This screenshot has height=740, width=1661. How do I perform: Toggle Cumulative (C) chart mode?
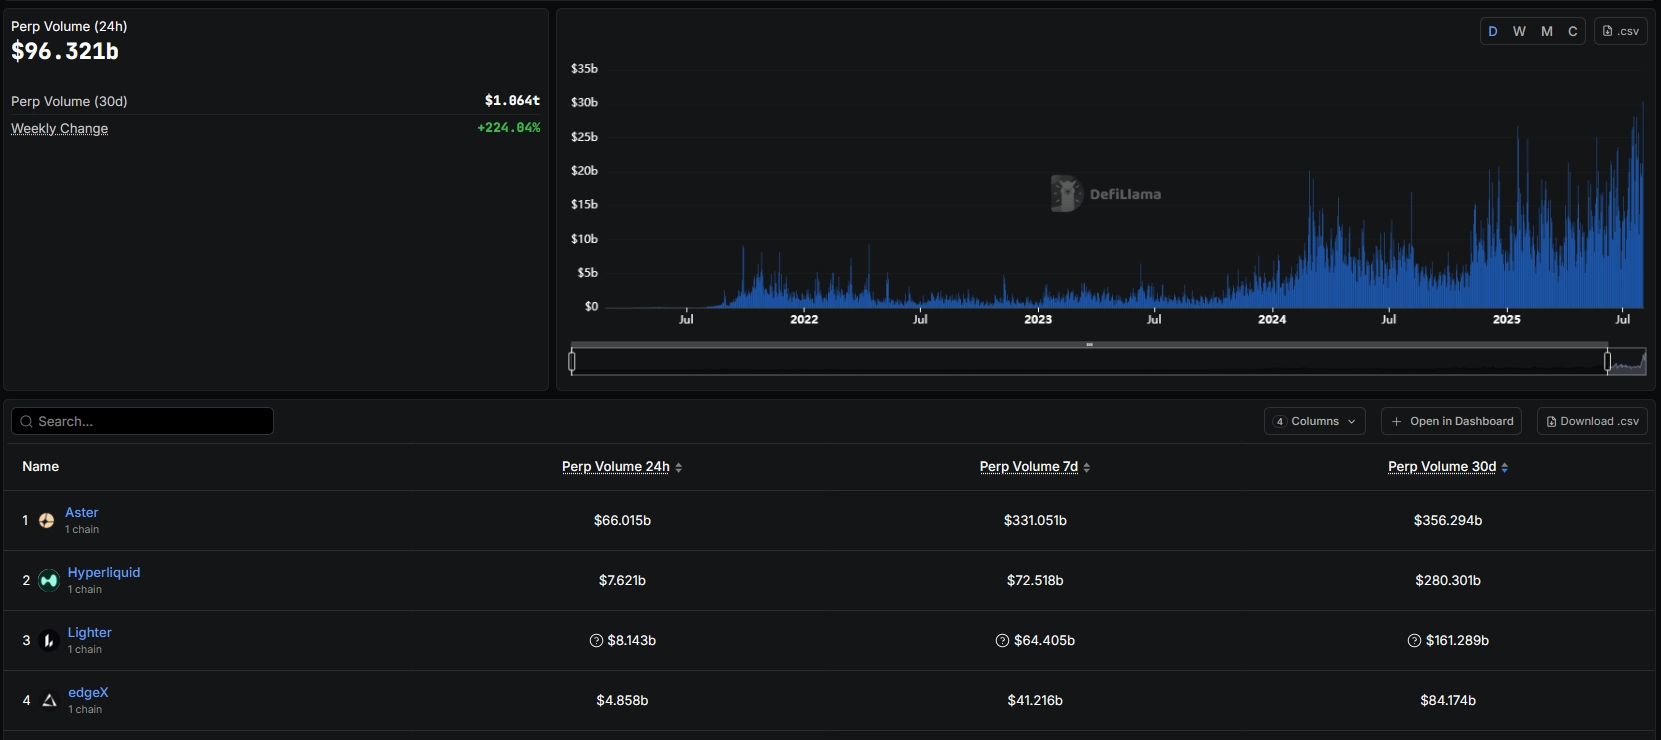point(1572,31)
